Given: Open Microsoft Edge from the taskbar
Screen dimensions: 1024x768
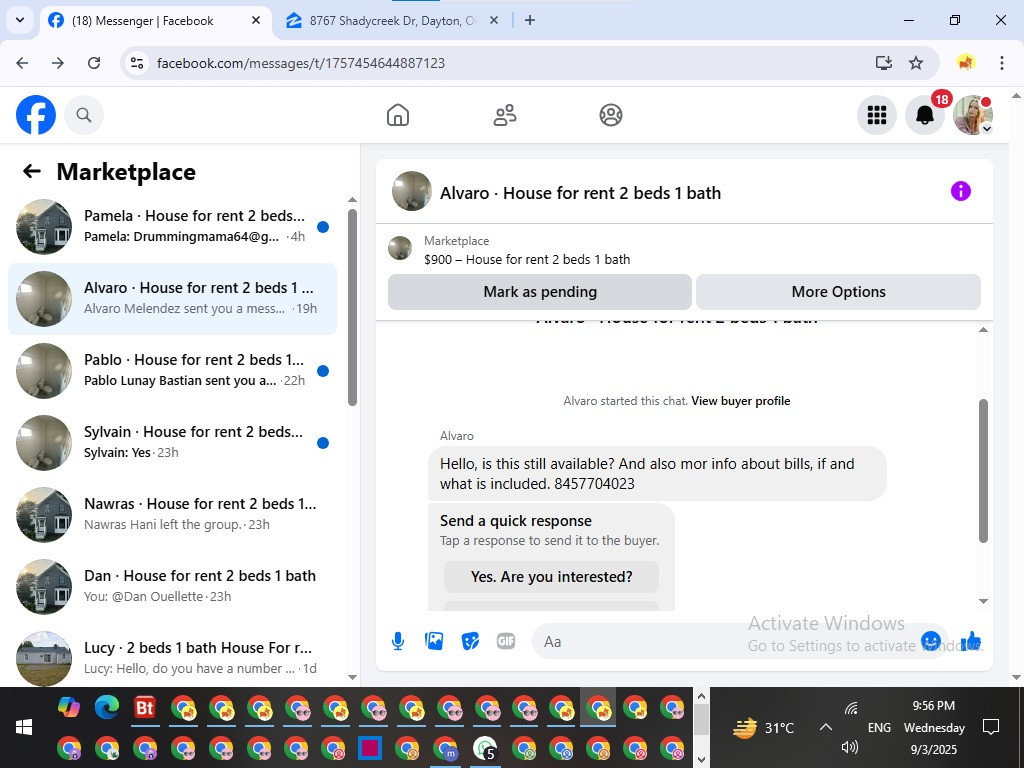Looking at the screenshot, I should [x=107, y=707].
